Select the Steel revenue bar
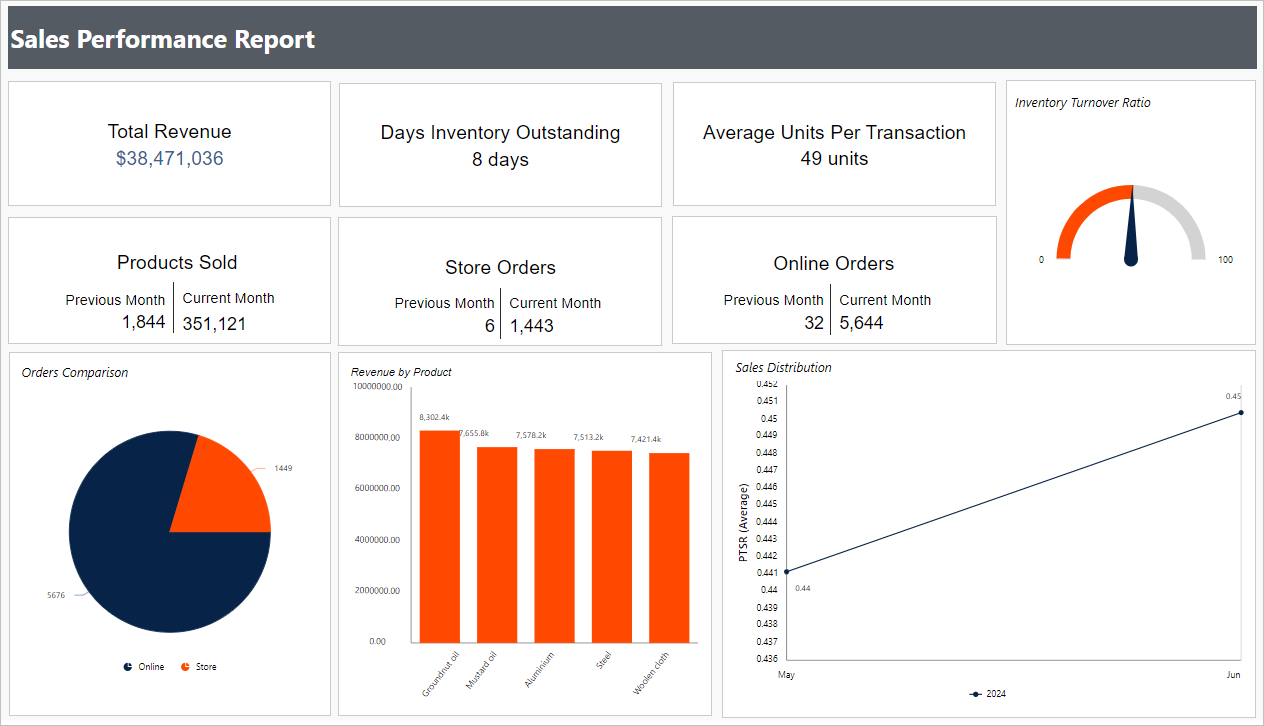This screenshot has height=726, width=1264. pos(612,546)
